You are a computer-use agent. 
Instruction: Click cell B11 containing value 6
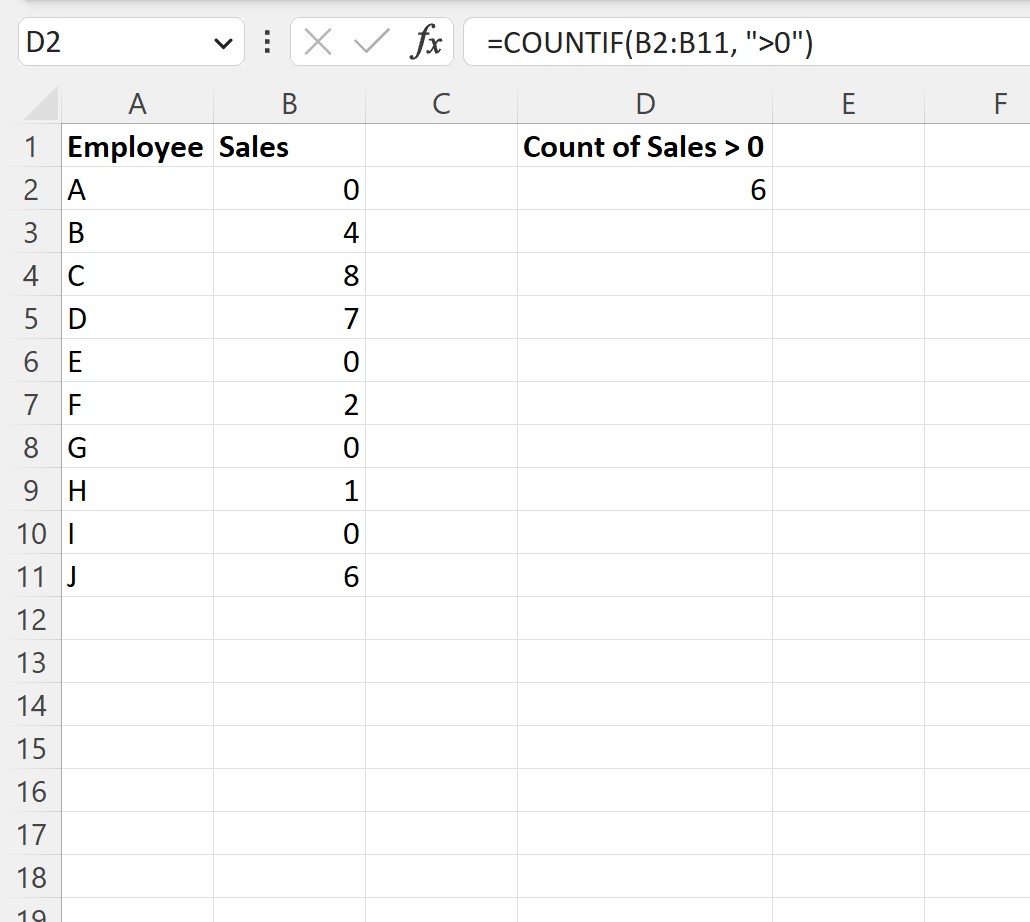(x=289, y=576)
